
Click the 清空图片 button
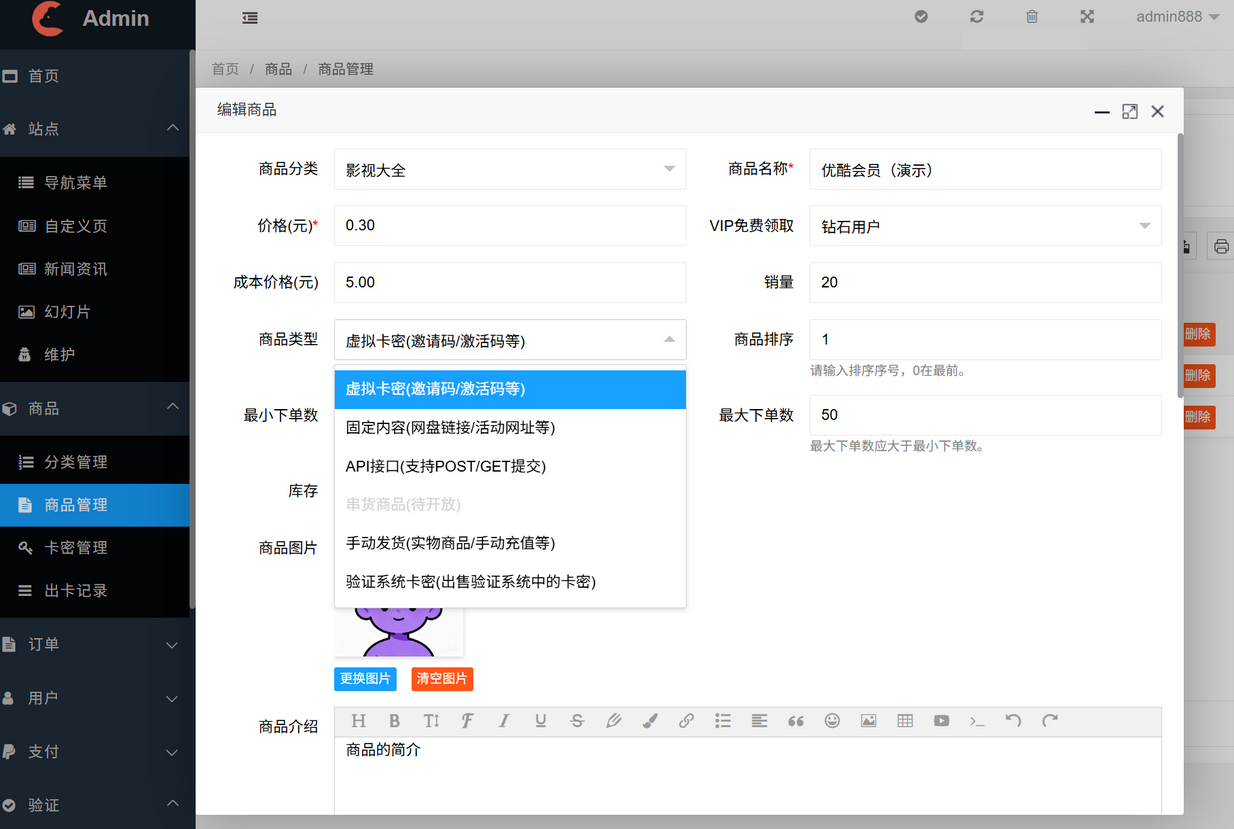(x=442, y=678)
